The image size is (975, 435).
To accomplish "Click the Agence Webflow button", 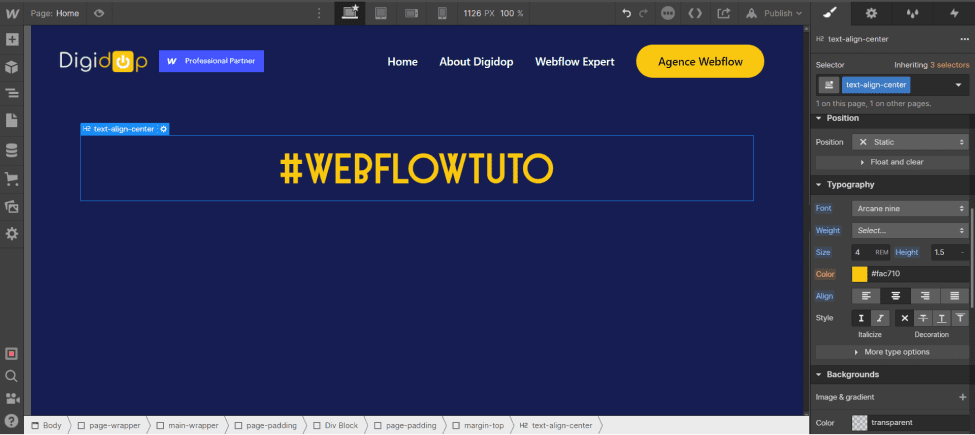I will (700, 62).
